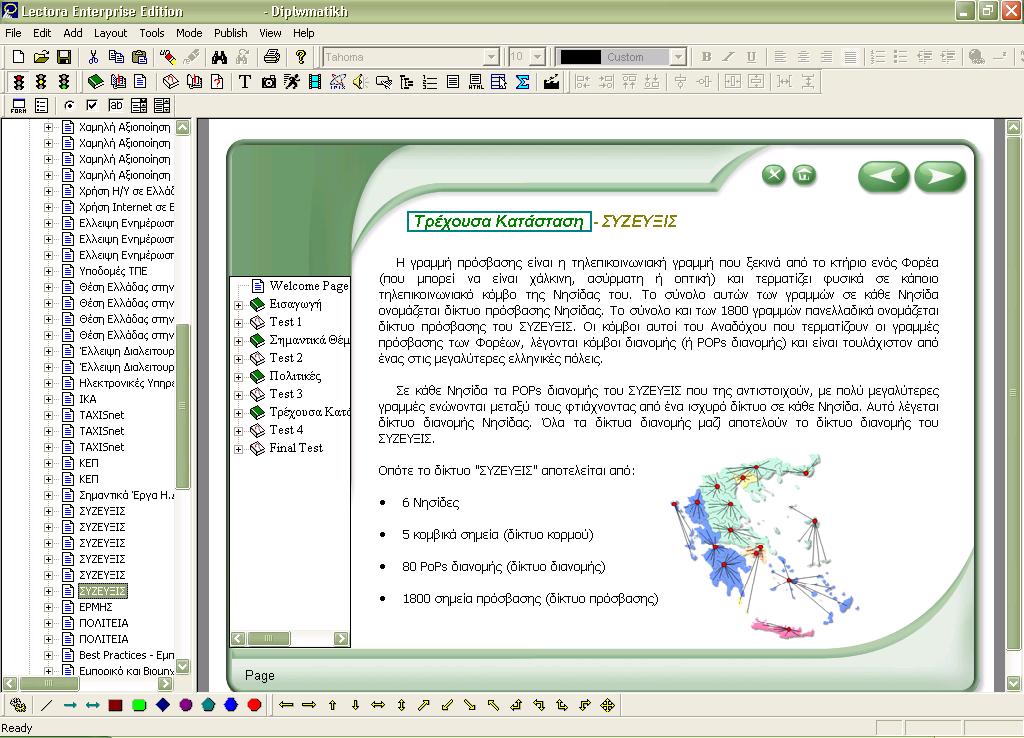Image resolution: width=1024 pixels, height=738 pixels.
Task: Open help with the yellow question mark icon
Action: (300, 57)
